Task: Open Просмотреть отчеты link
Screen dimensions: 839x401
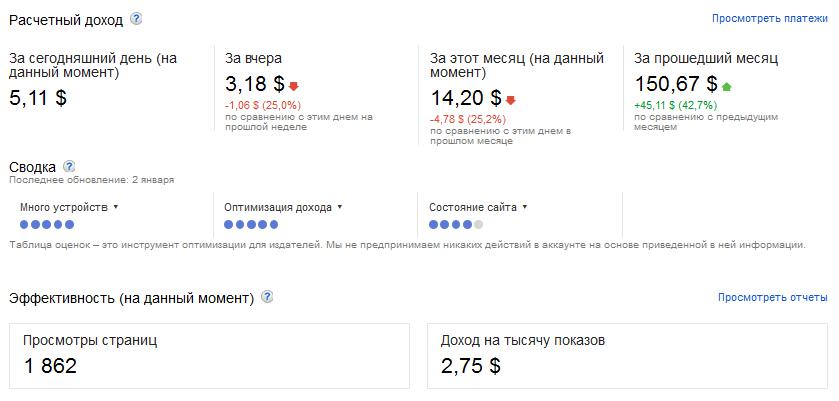Action: click(773, 297)
